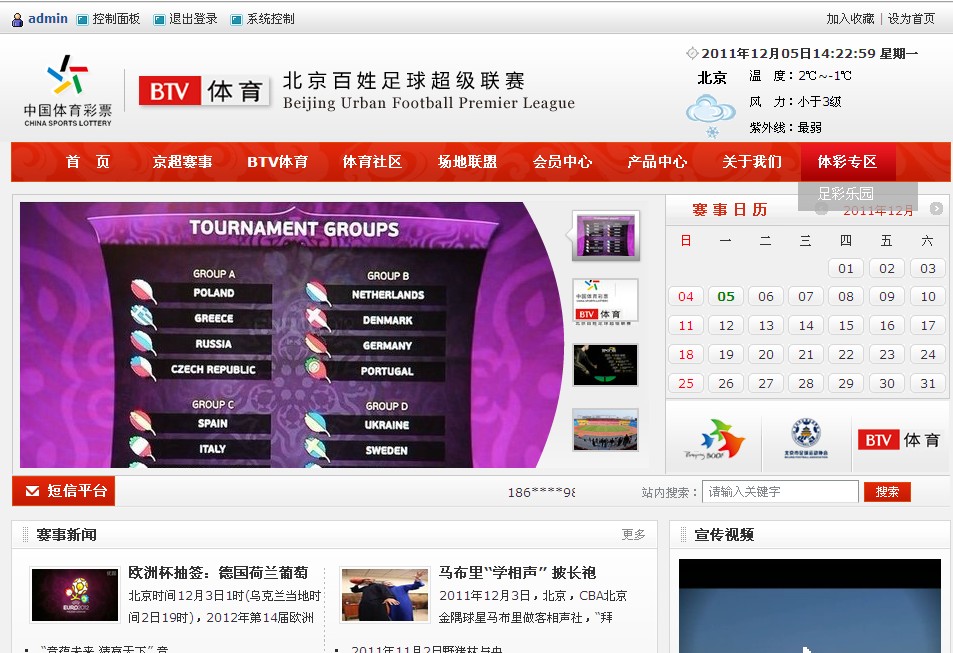Select Sunday 04 in calendar
The image size is (953, 653).
(686, 296)
